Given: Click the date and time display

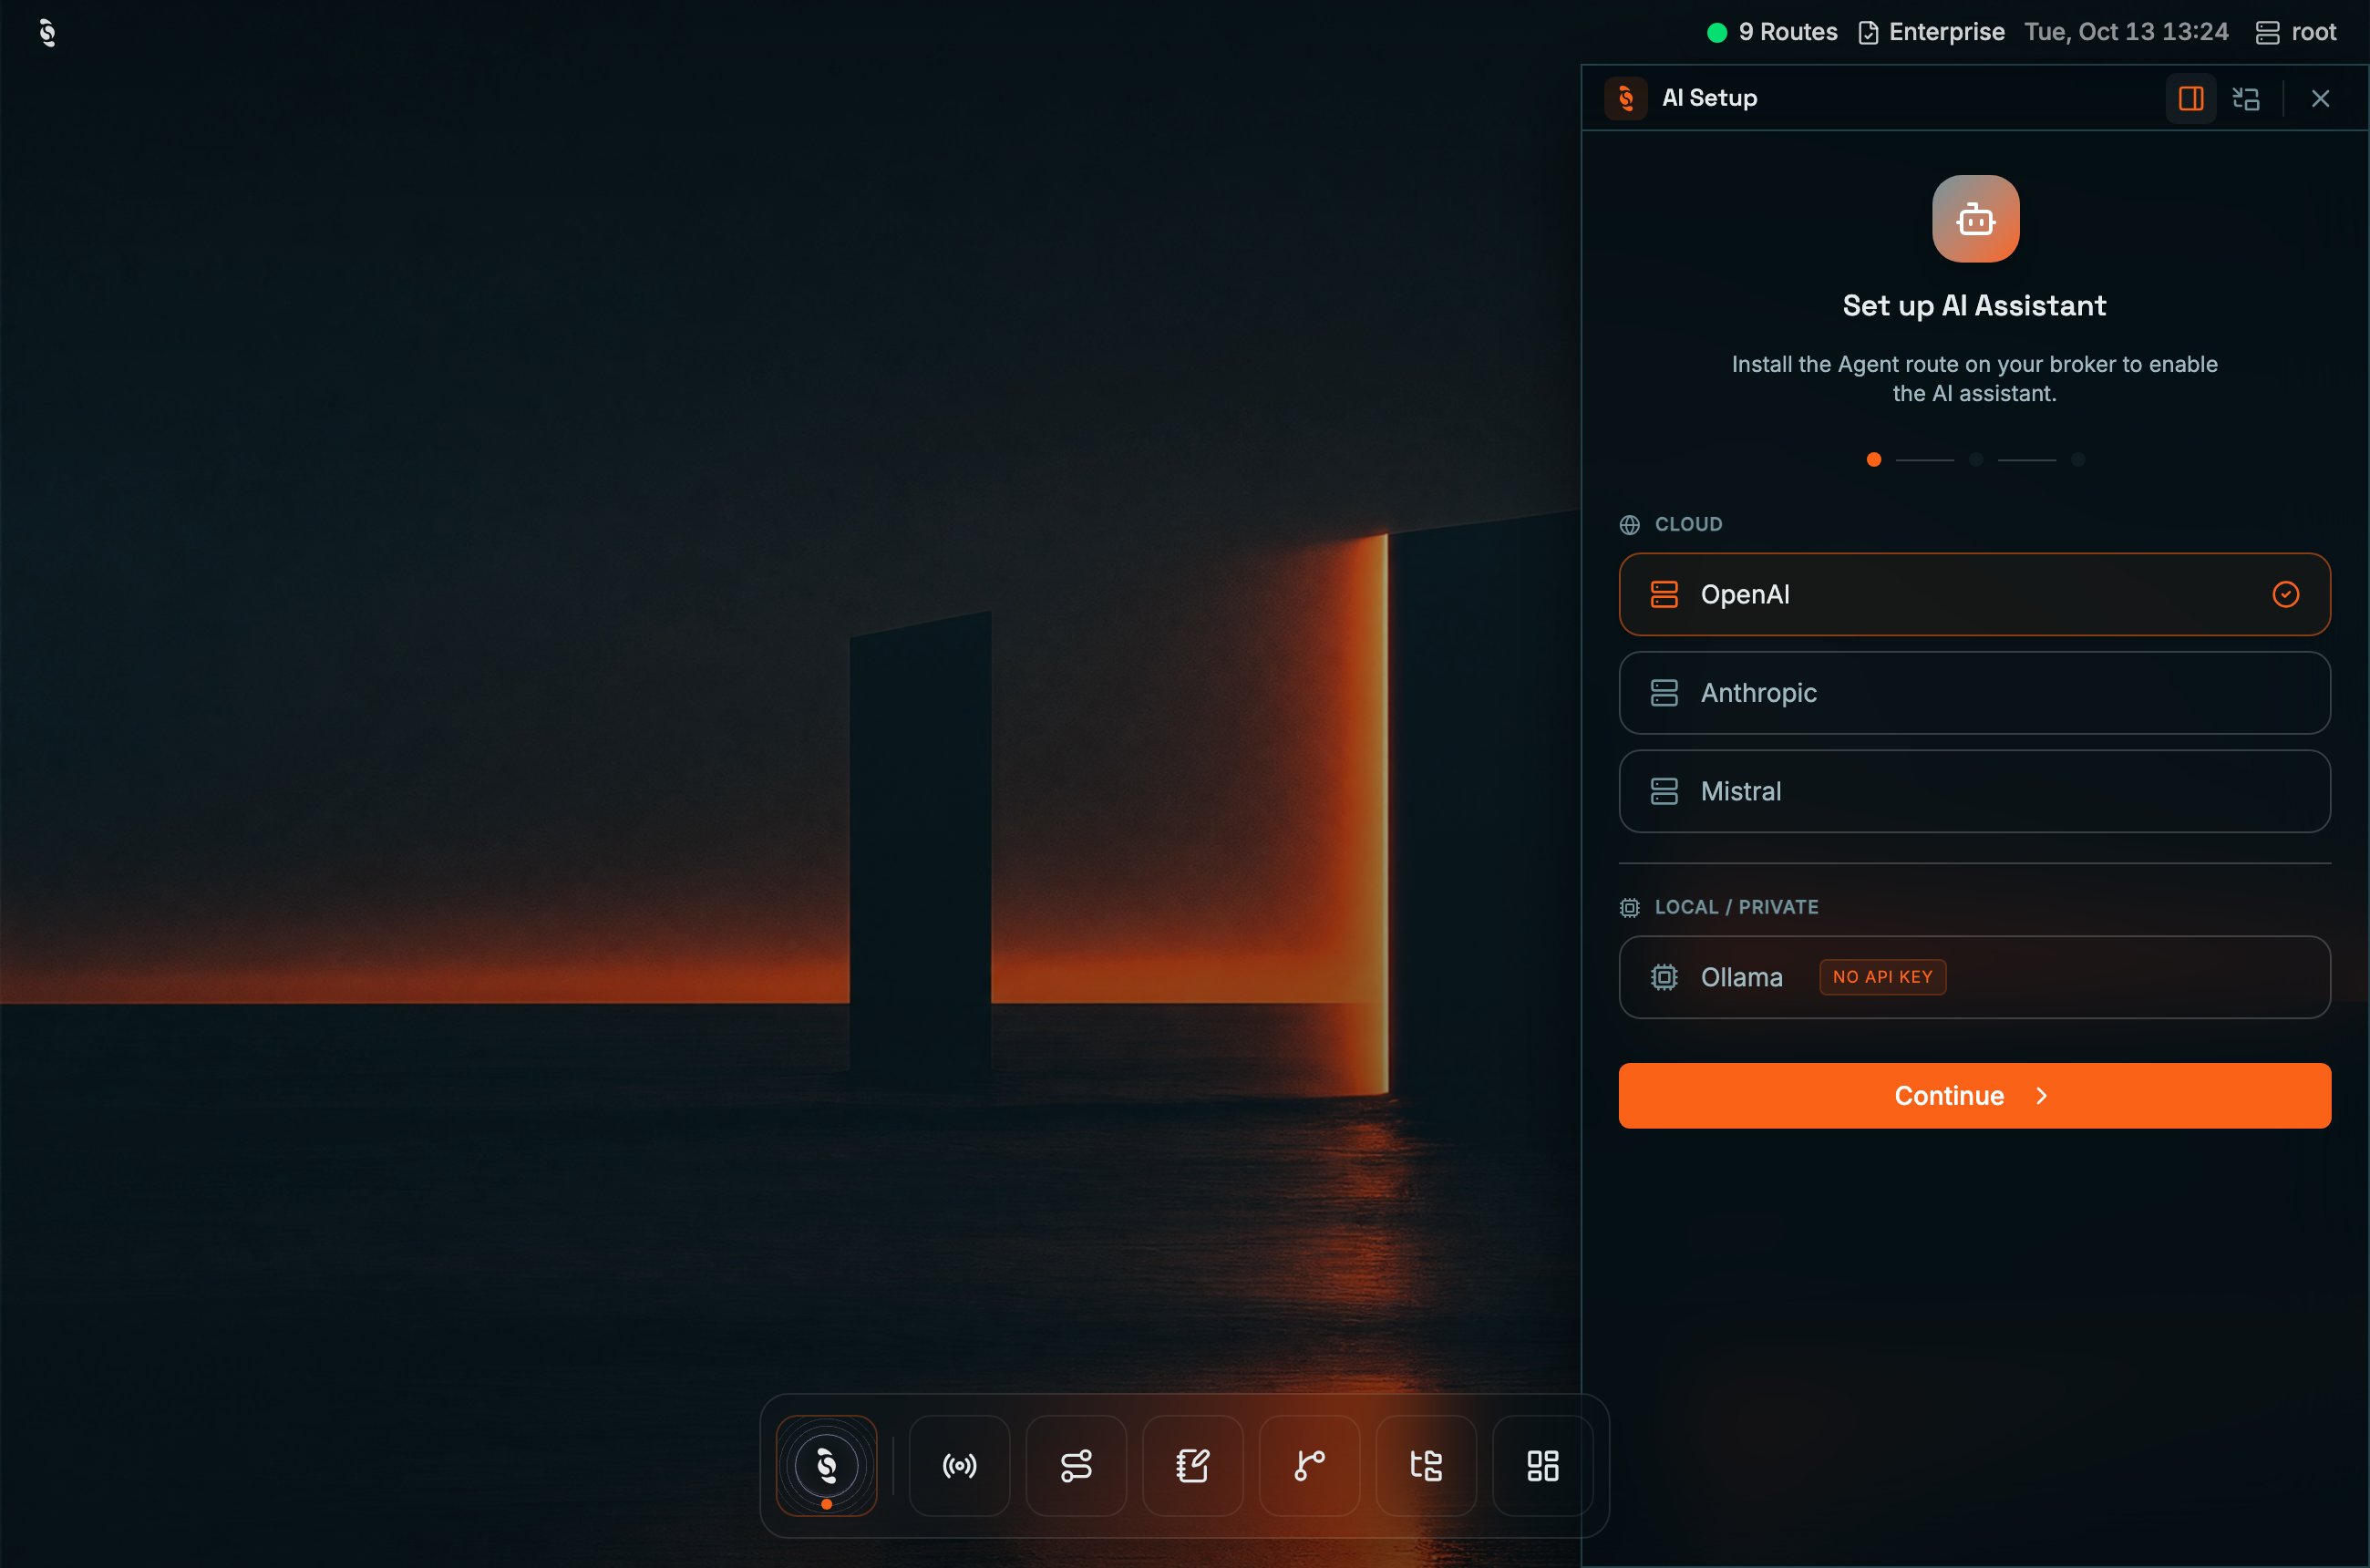Looking at the screenshot, I should click(x=2126, y=32).
